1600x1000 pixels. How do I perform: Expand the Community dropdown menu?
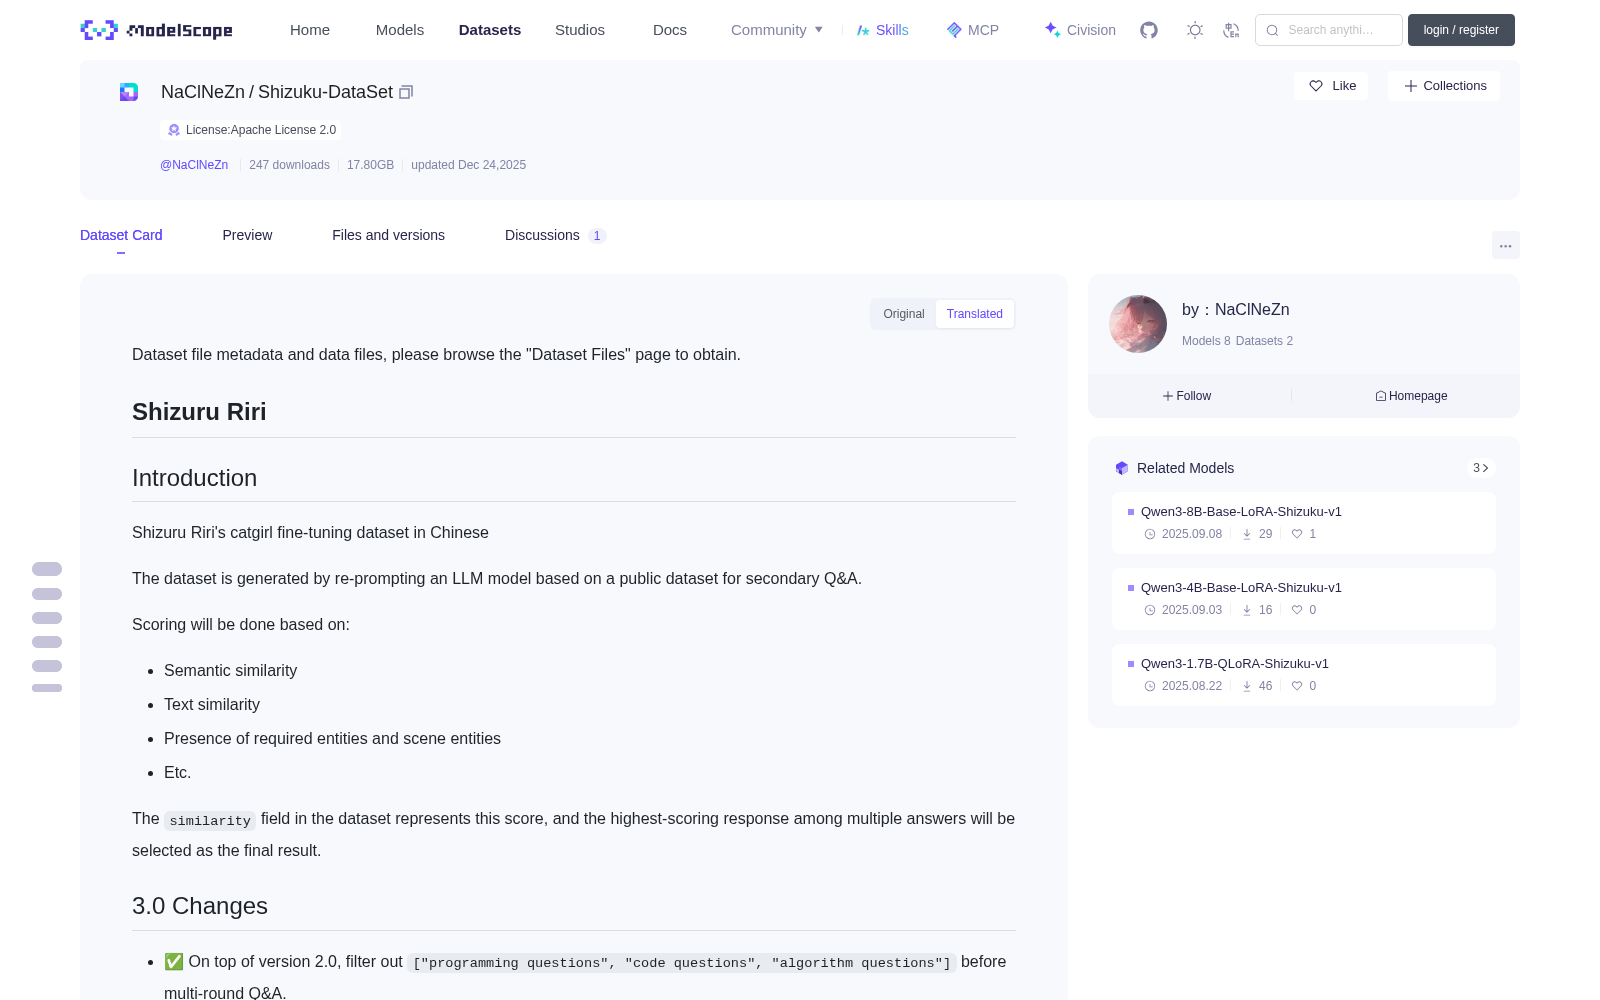coord(777,30)
